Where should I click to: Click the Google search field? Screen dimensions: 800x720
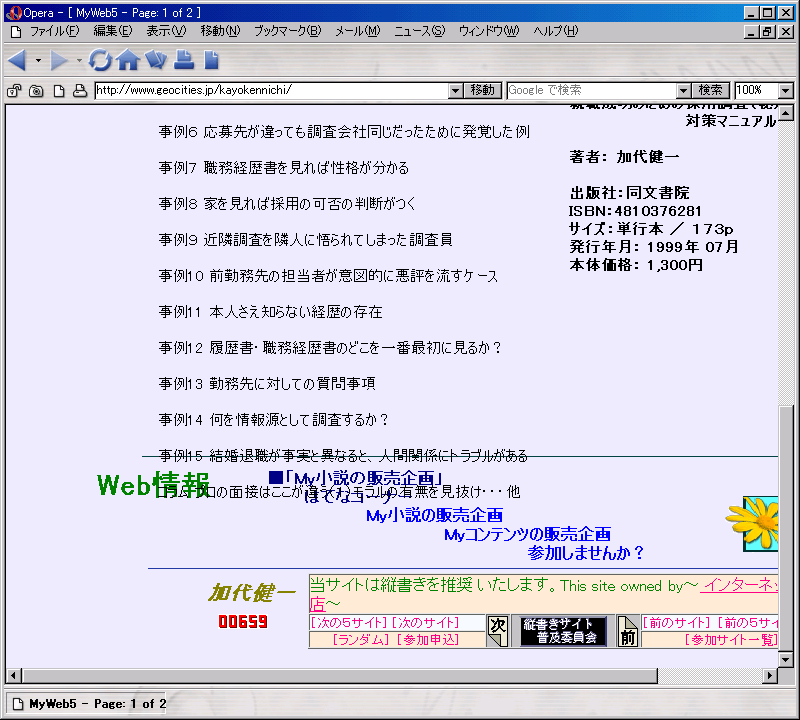click(592, 91)
